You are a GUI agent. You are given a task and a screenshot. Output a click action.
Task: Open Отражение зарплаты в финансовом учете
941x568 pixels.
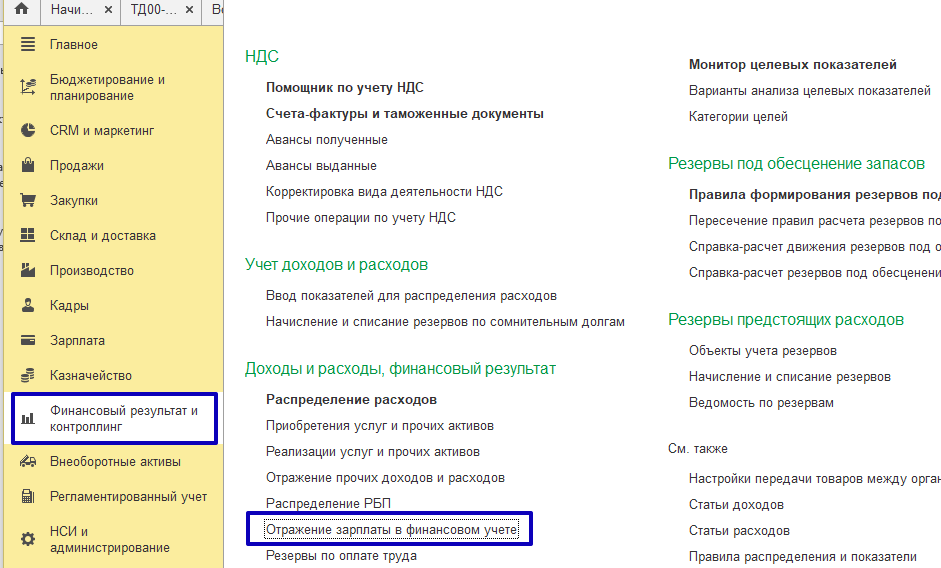[390, 530]
